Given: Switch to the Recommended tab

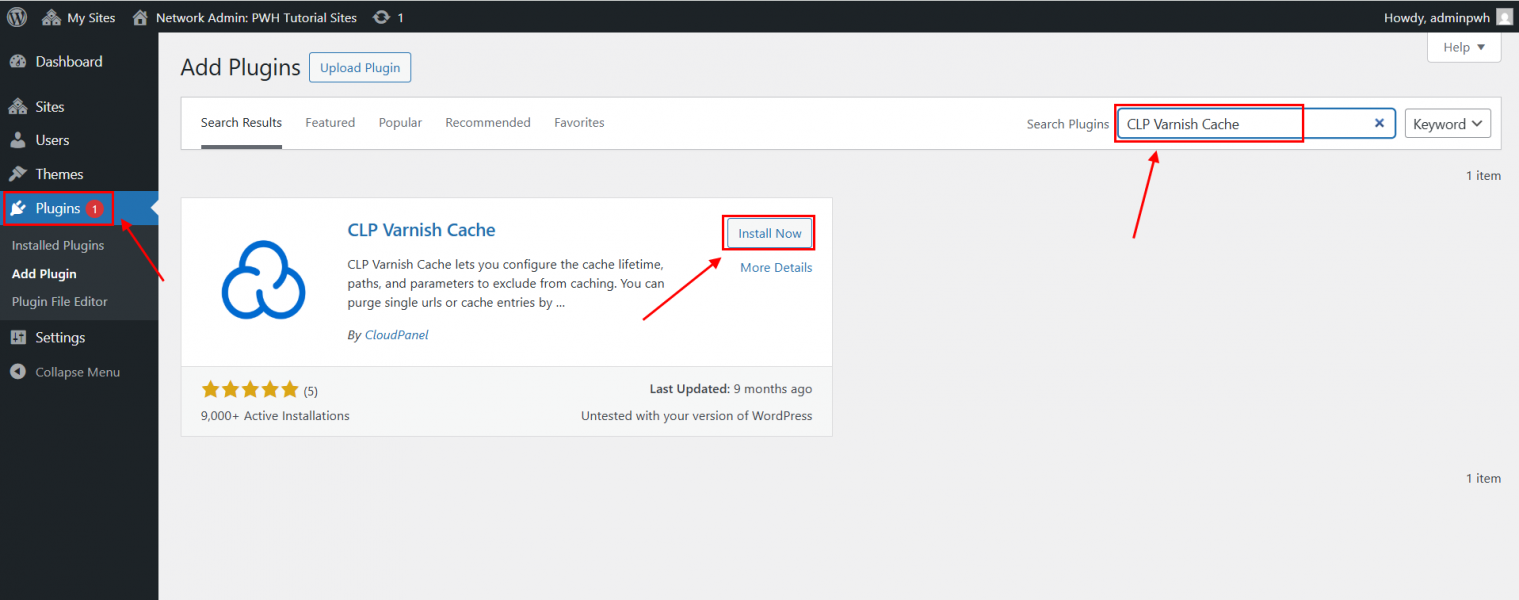Looking at the screenshot, I should coord(488,123).
